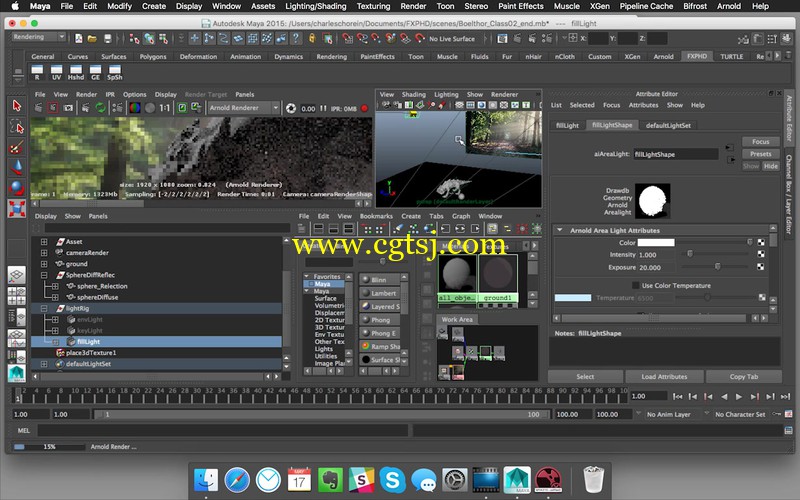Click the Copy Tab button
The width and height of the screenshot is (800, 500).
point(744,377)
